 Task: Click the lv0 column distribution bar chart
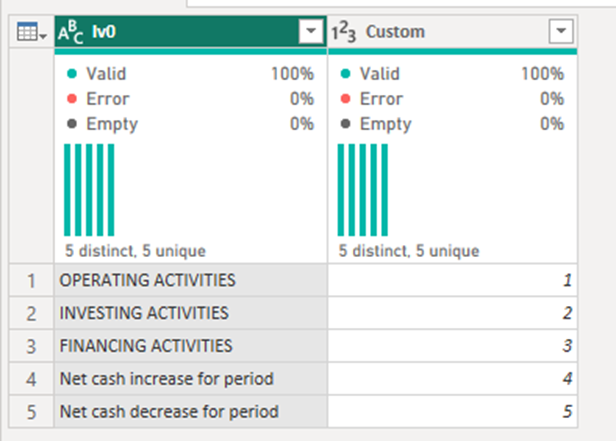coord(90,187)
